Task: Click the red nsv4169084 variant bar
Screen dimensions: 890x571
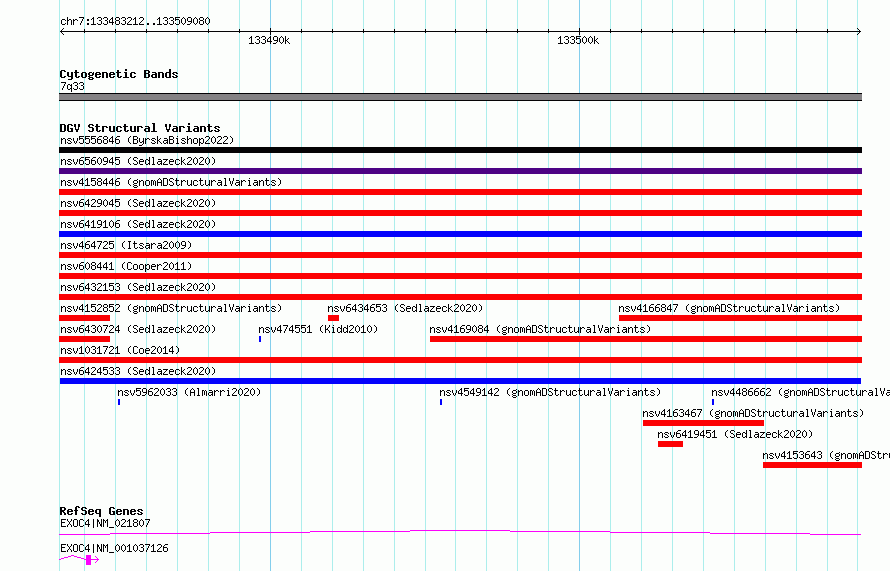Action: (x=646, y=339)
